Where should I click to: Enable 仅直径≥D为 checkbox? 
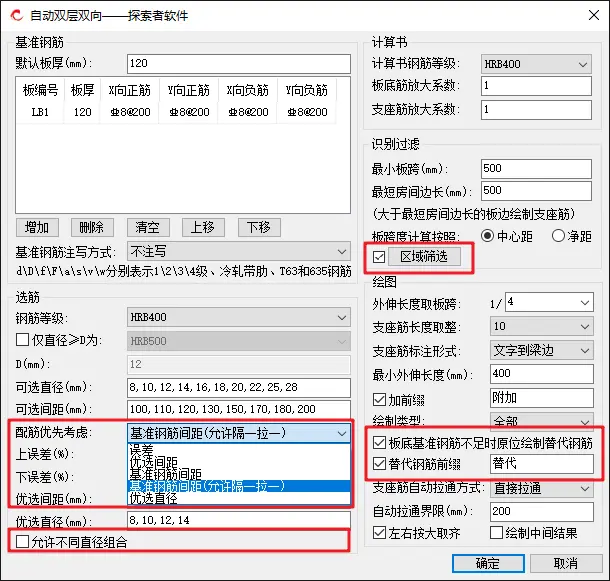(23, 340)
